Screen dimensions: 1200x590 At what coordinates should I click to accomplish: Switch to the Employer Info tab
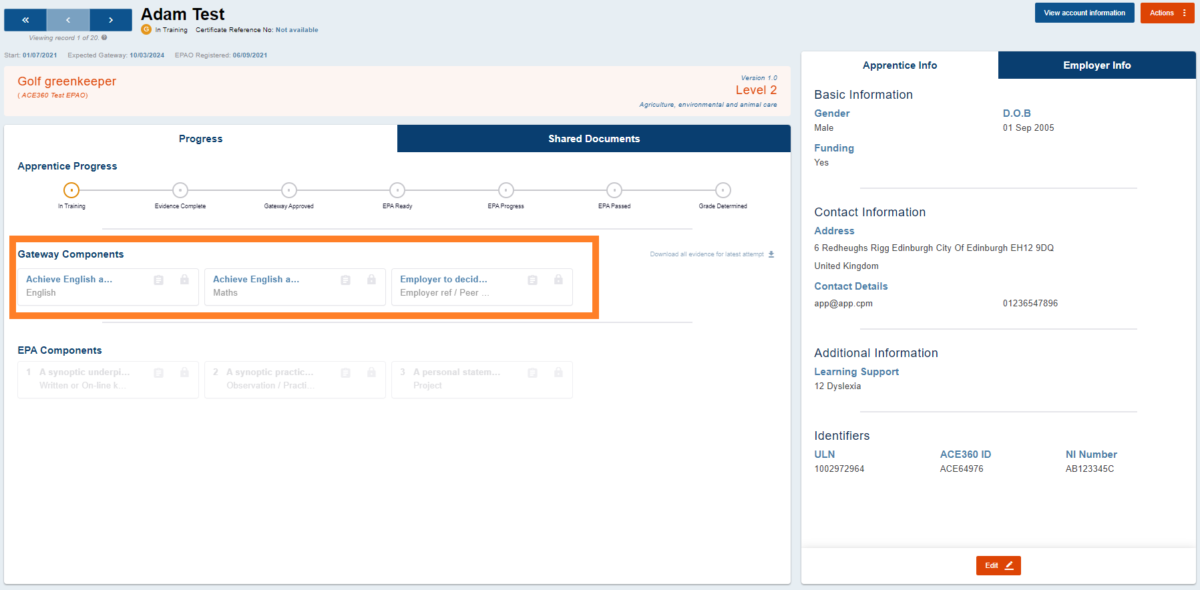pyautogui.click(x=1096, y=65)
